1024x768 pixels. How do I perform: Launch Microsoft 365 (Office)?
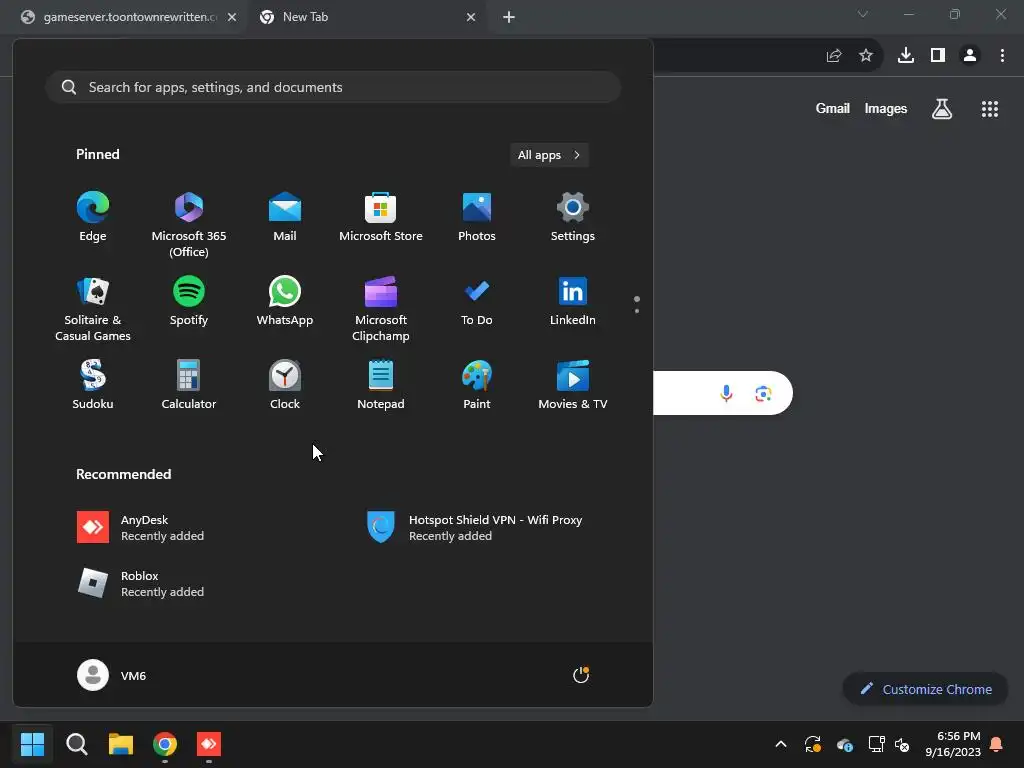[189, 224]
